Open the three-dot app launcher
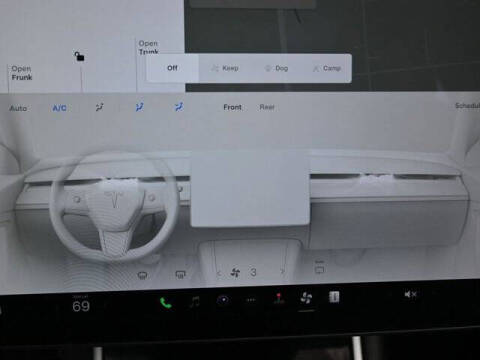Image resolution: width=480 pixels, height=360 pixels. [x=251, y=300]
